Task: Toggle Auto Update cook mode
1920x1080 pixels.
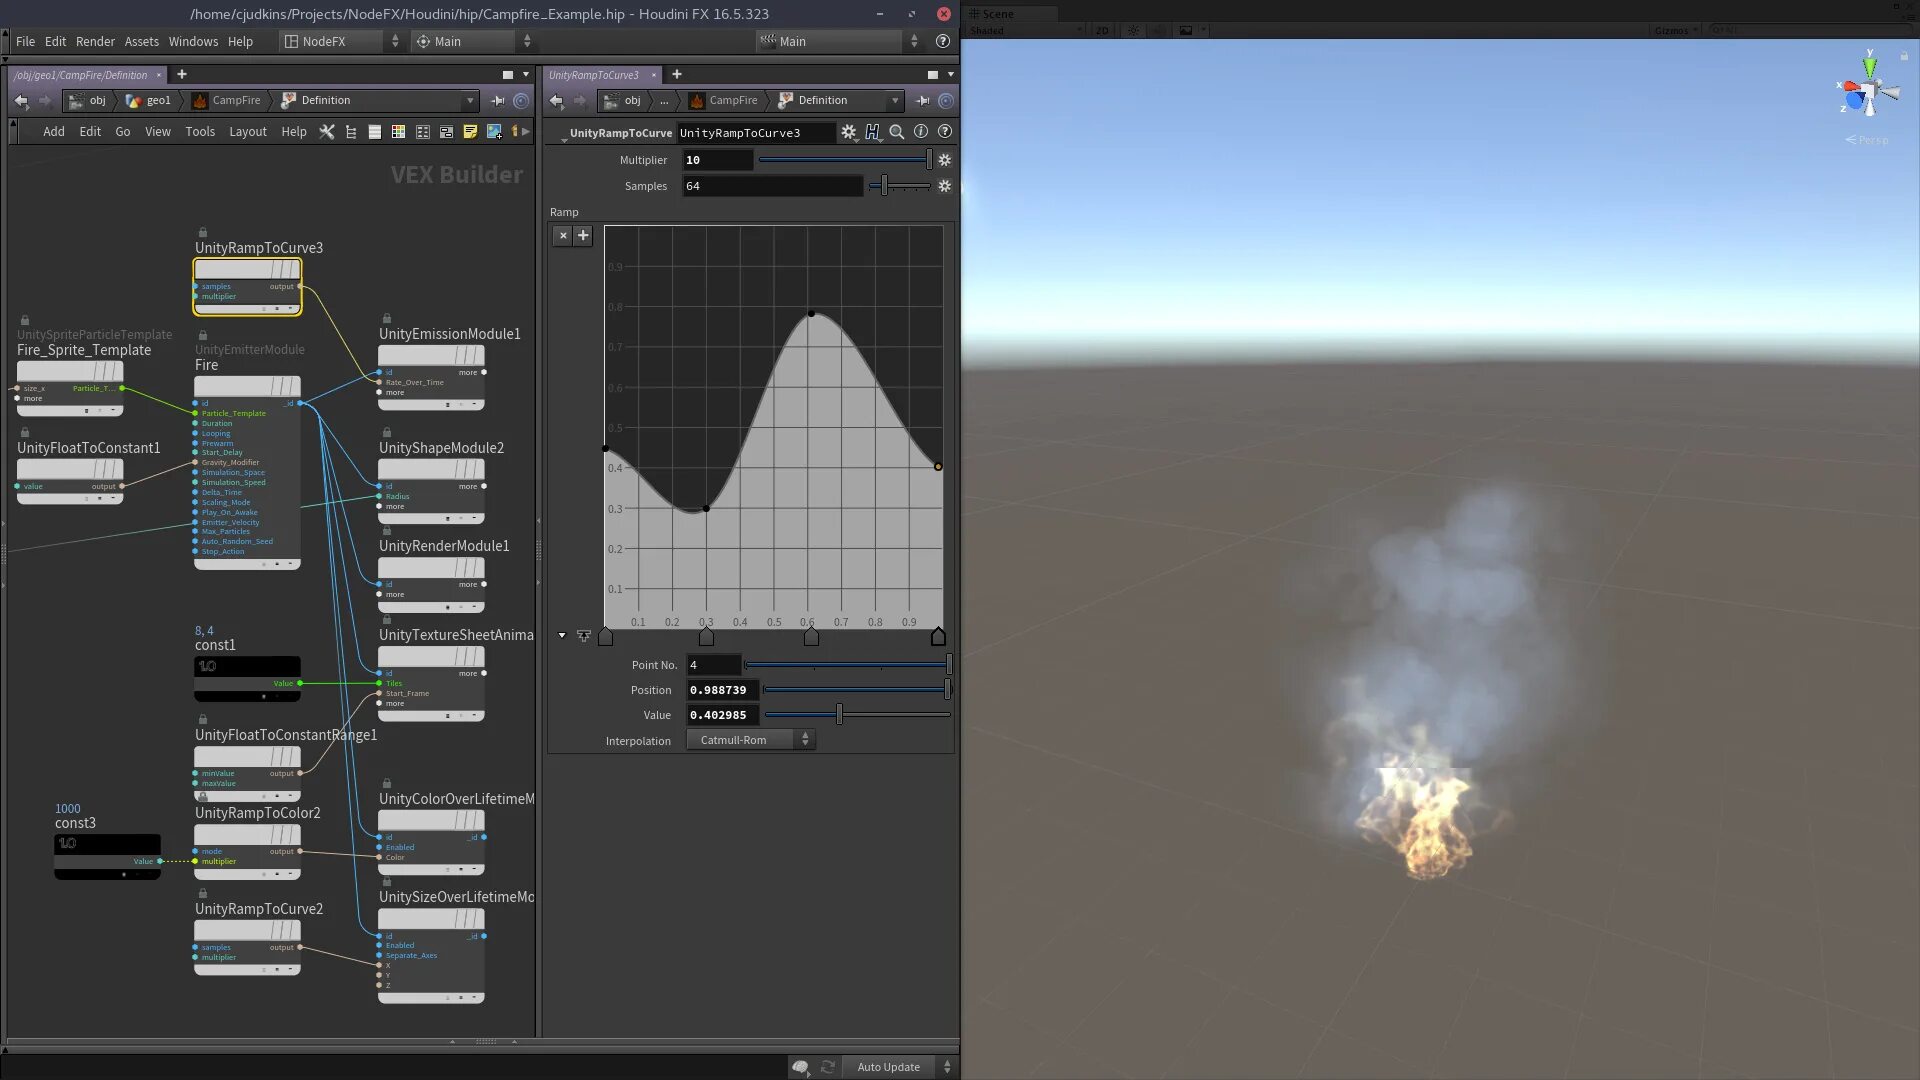Action: click(x=888, y=1067)
